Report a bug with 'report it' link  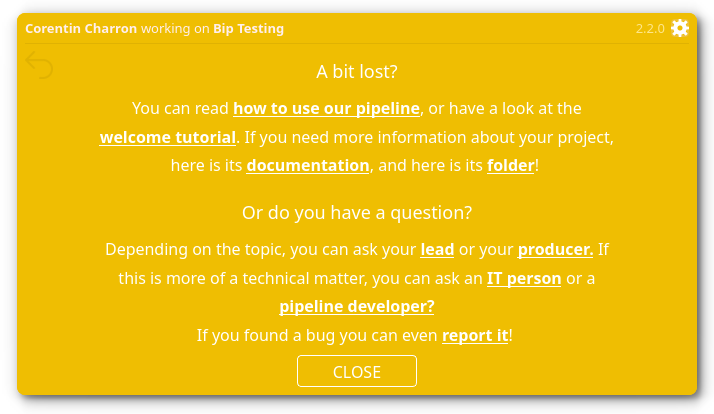(475, 336)
